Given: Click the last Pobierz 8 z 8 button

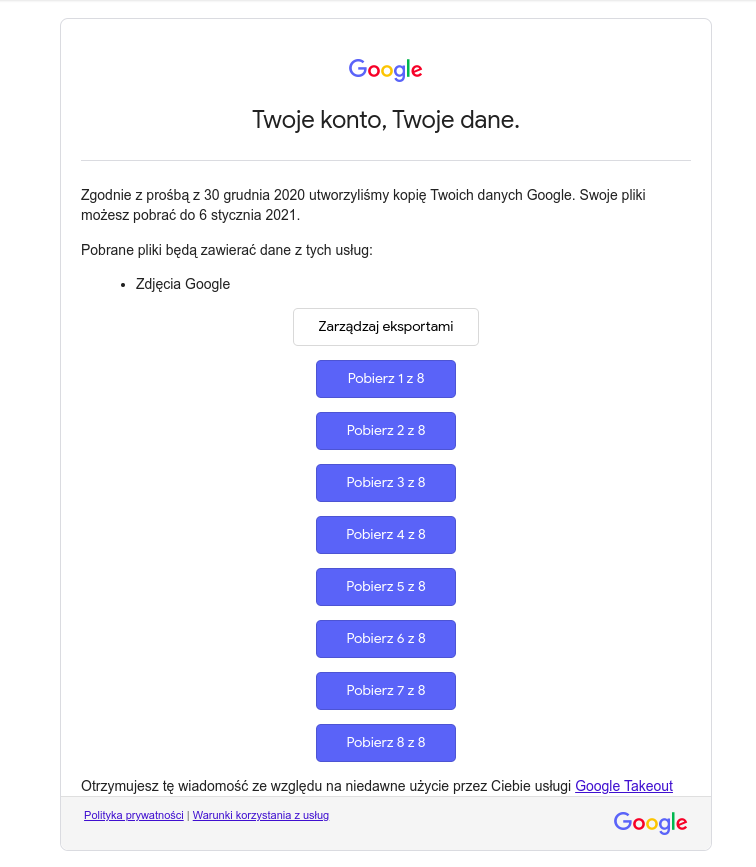Looking at the screenshot, I should pos(386,743).
